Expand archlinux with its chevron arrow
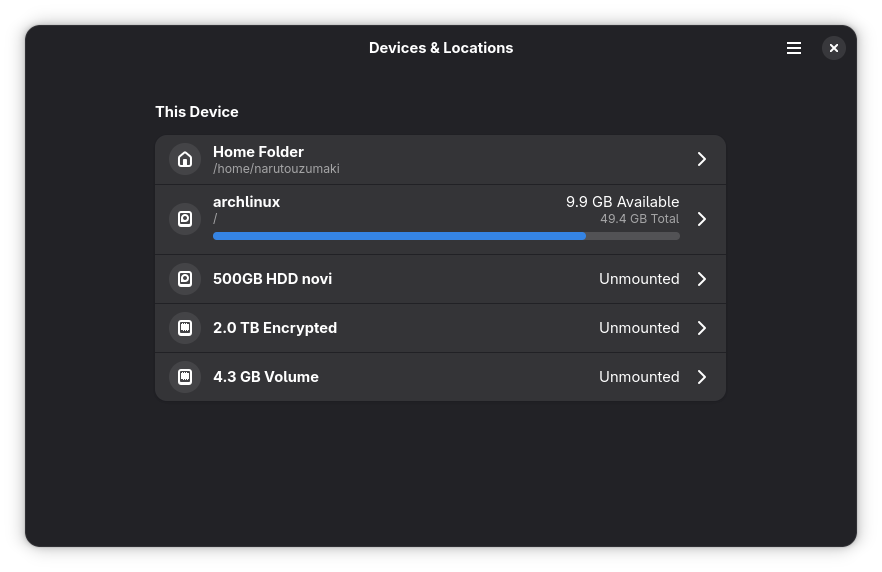The height and width of the screenshot is (572, 882). (702, 219)
